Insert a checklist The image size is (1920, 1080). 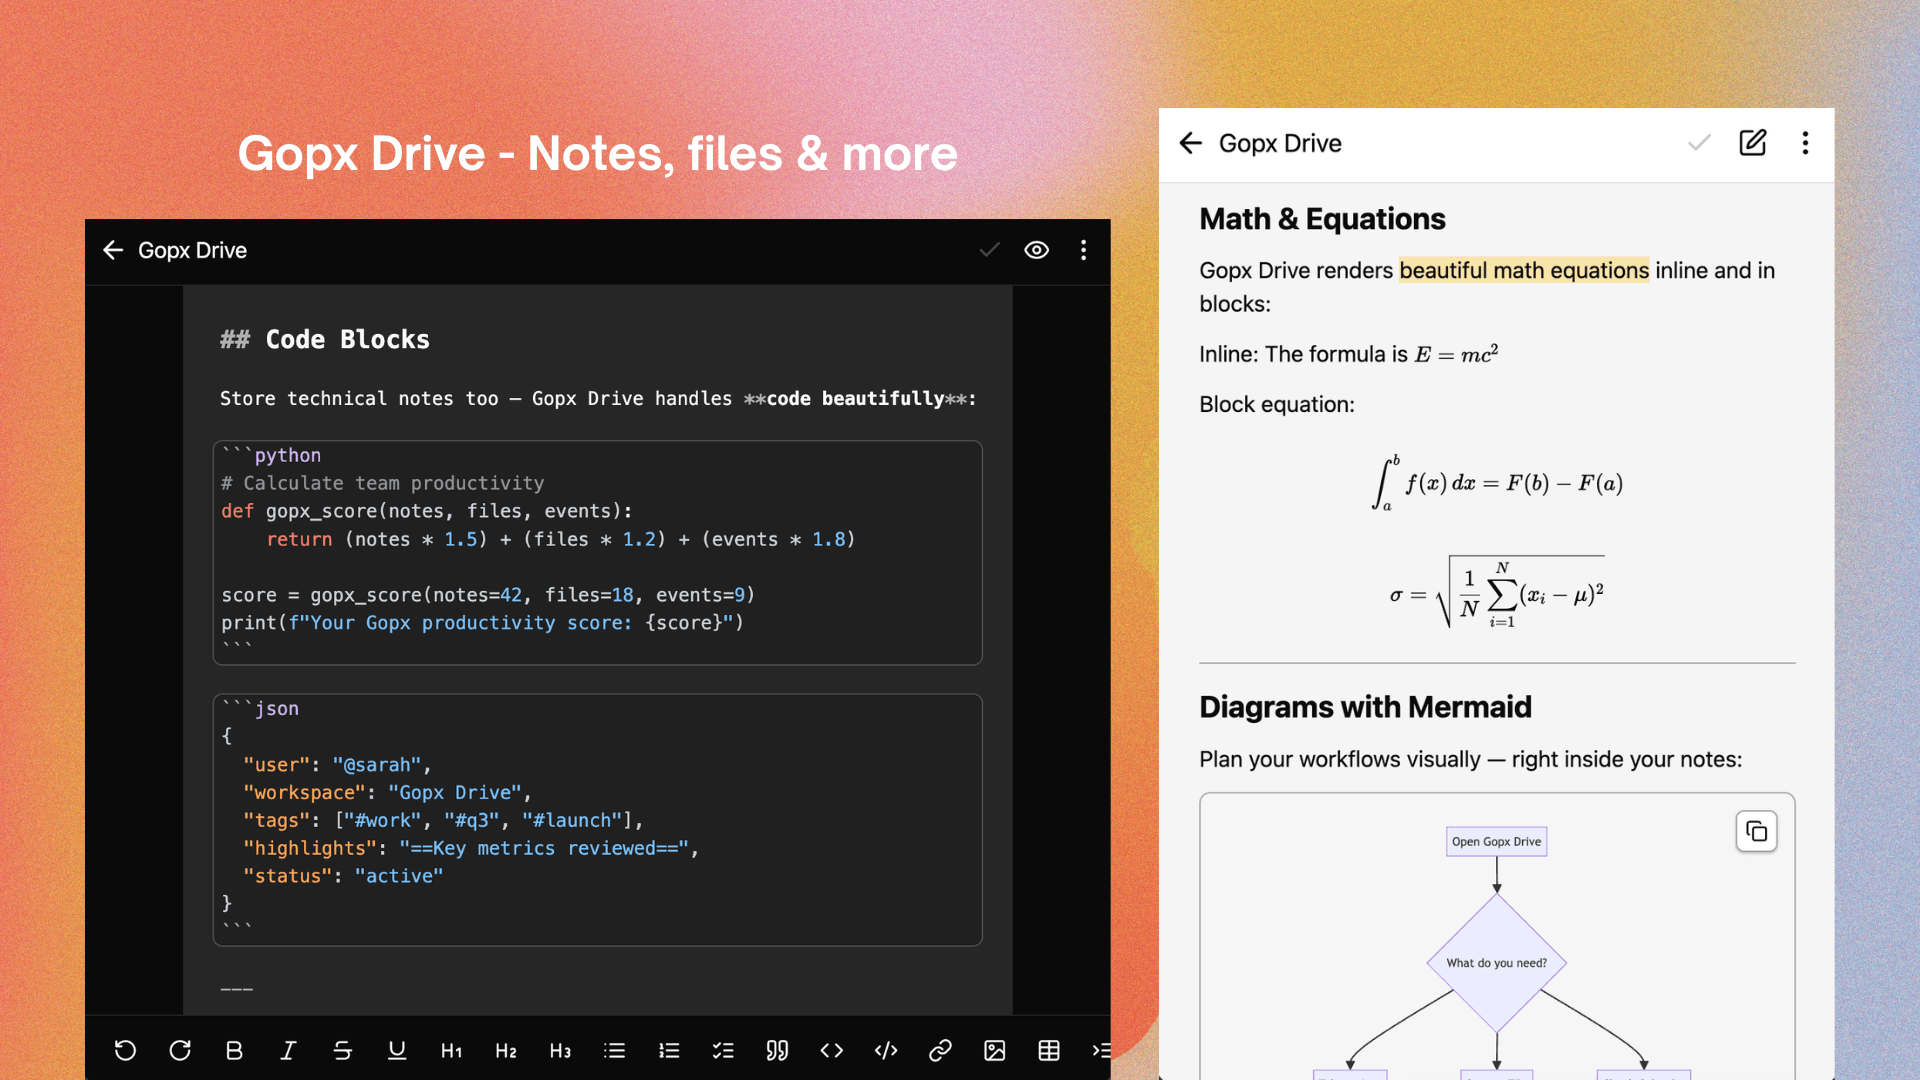[723, 1050]
